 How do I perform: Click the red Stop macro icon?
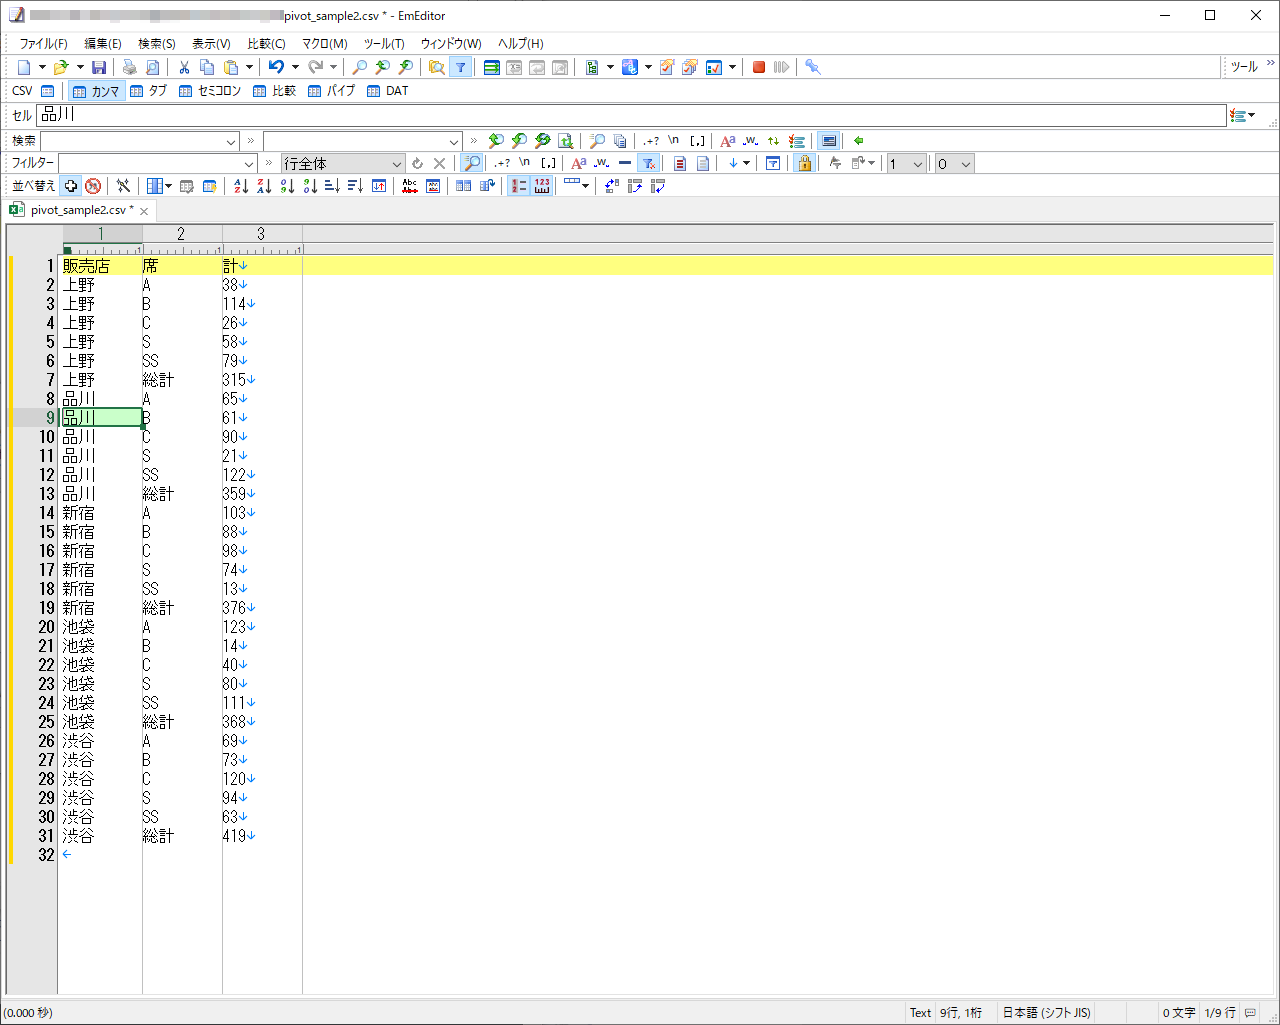coord(759,67)
